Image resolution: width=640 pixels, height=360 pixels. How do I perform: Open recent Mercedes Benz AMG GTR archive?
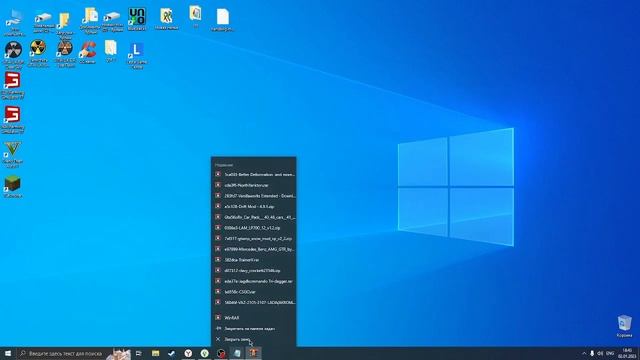254,249
